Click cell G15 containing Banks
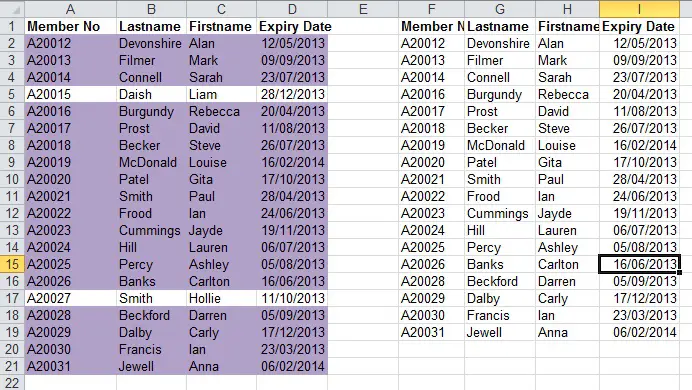This screenshot has width=692, height=390. coord(500,264)
